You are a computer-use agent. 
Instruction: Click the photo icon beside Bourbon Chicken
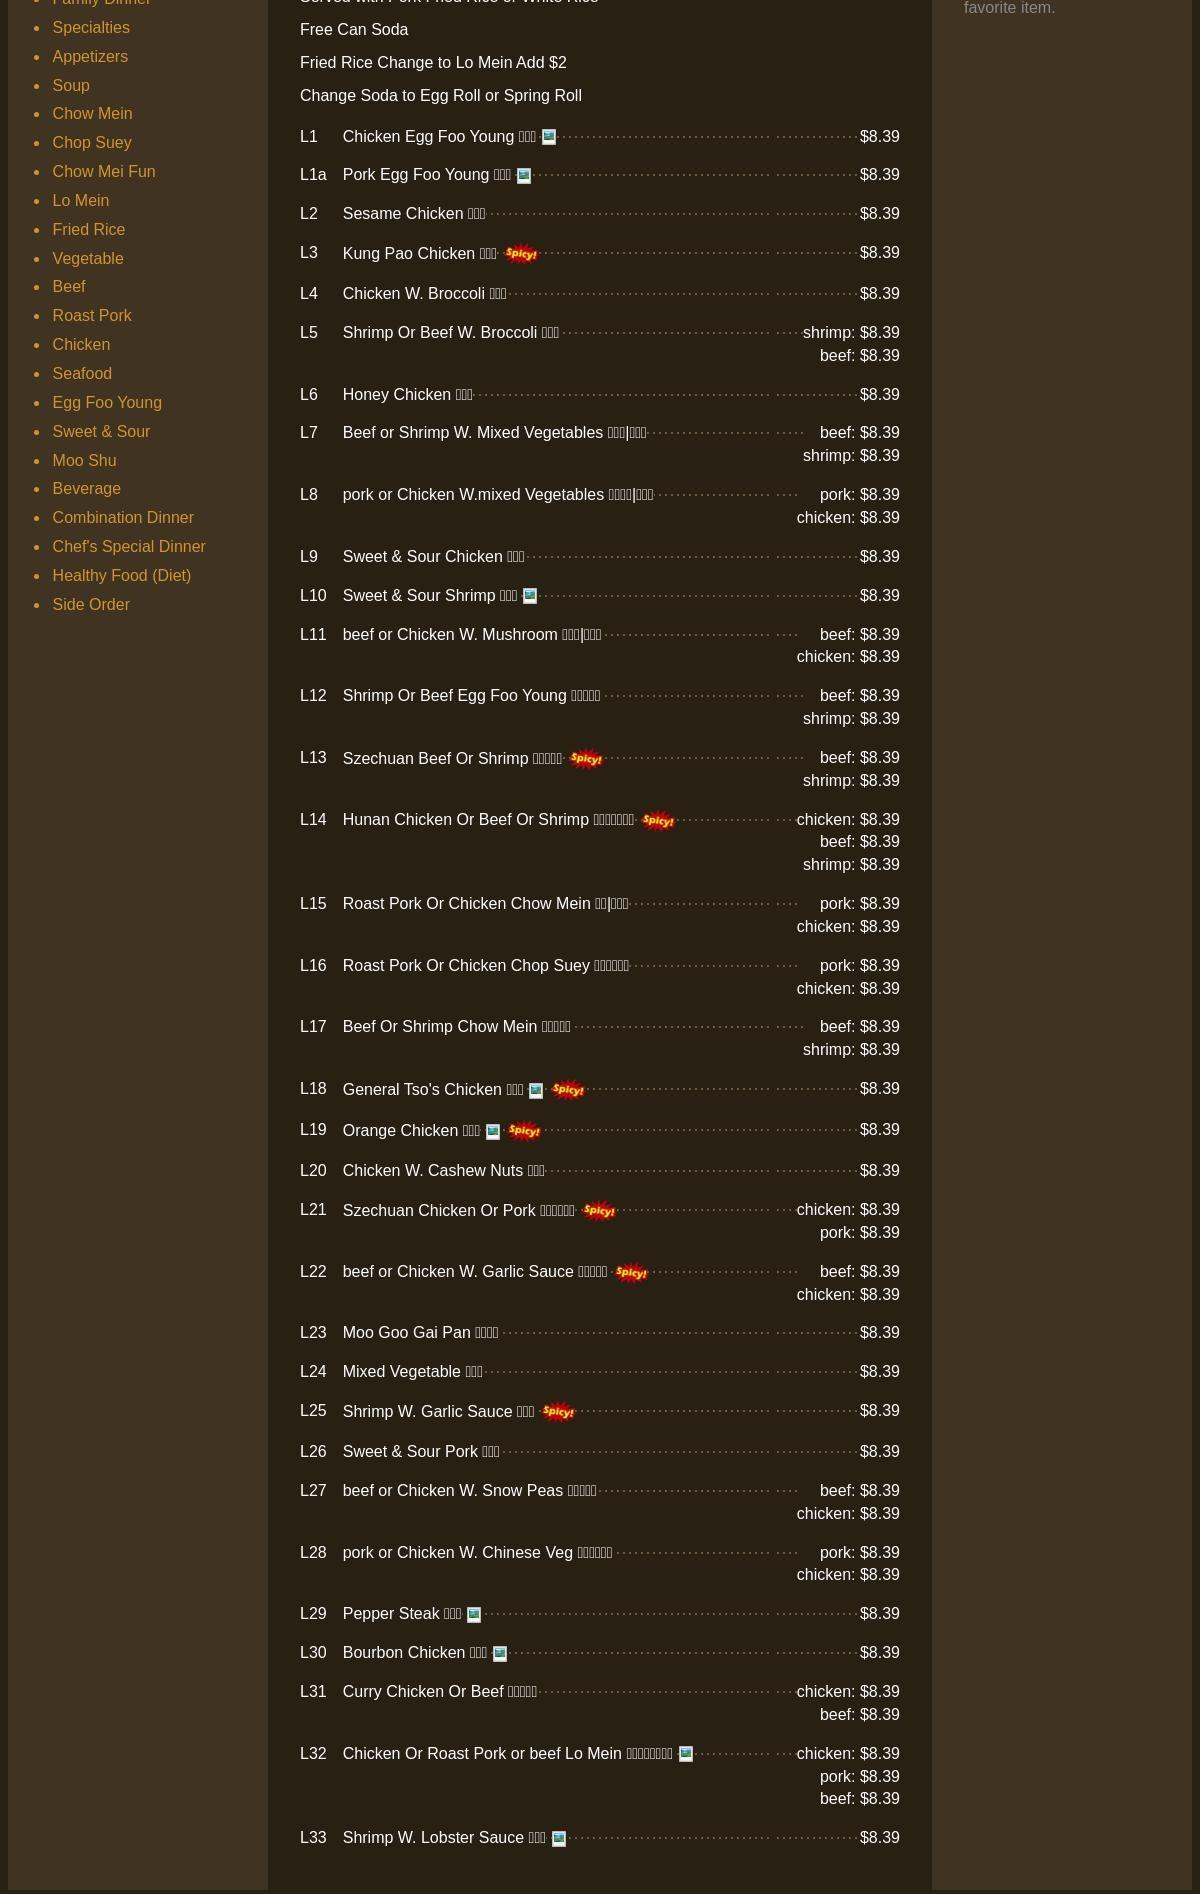pyautogui.click(x=500, y=1653)
